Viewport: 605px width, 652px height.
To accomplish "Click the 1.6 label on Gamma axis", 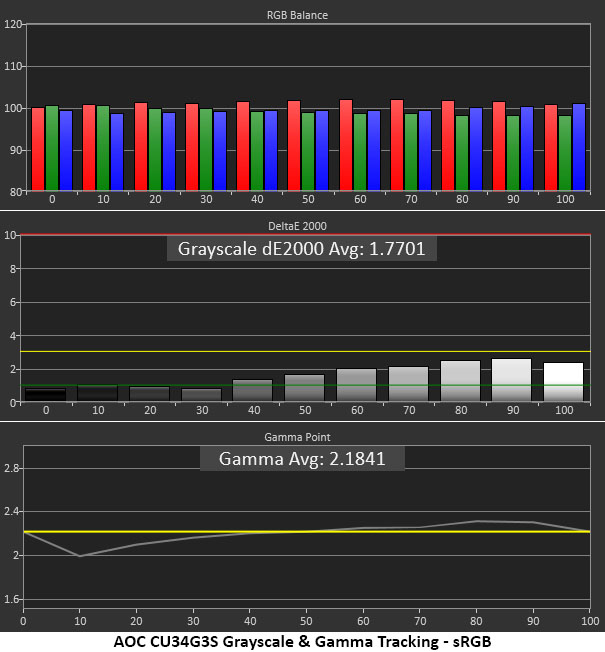I will [12, 599].
